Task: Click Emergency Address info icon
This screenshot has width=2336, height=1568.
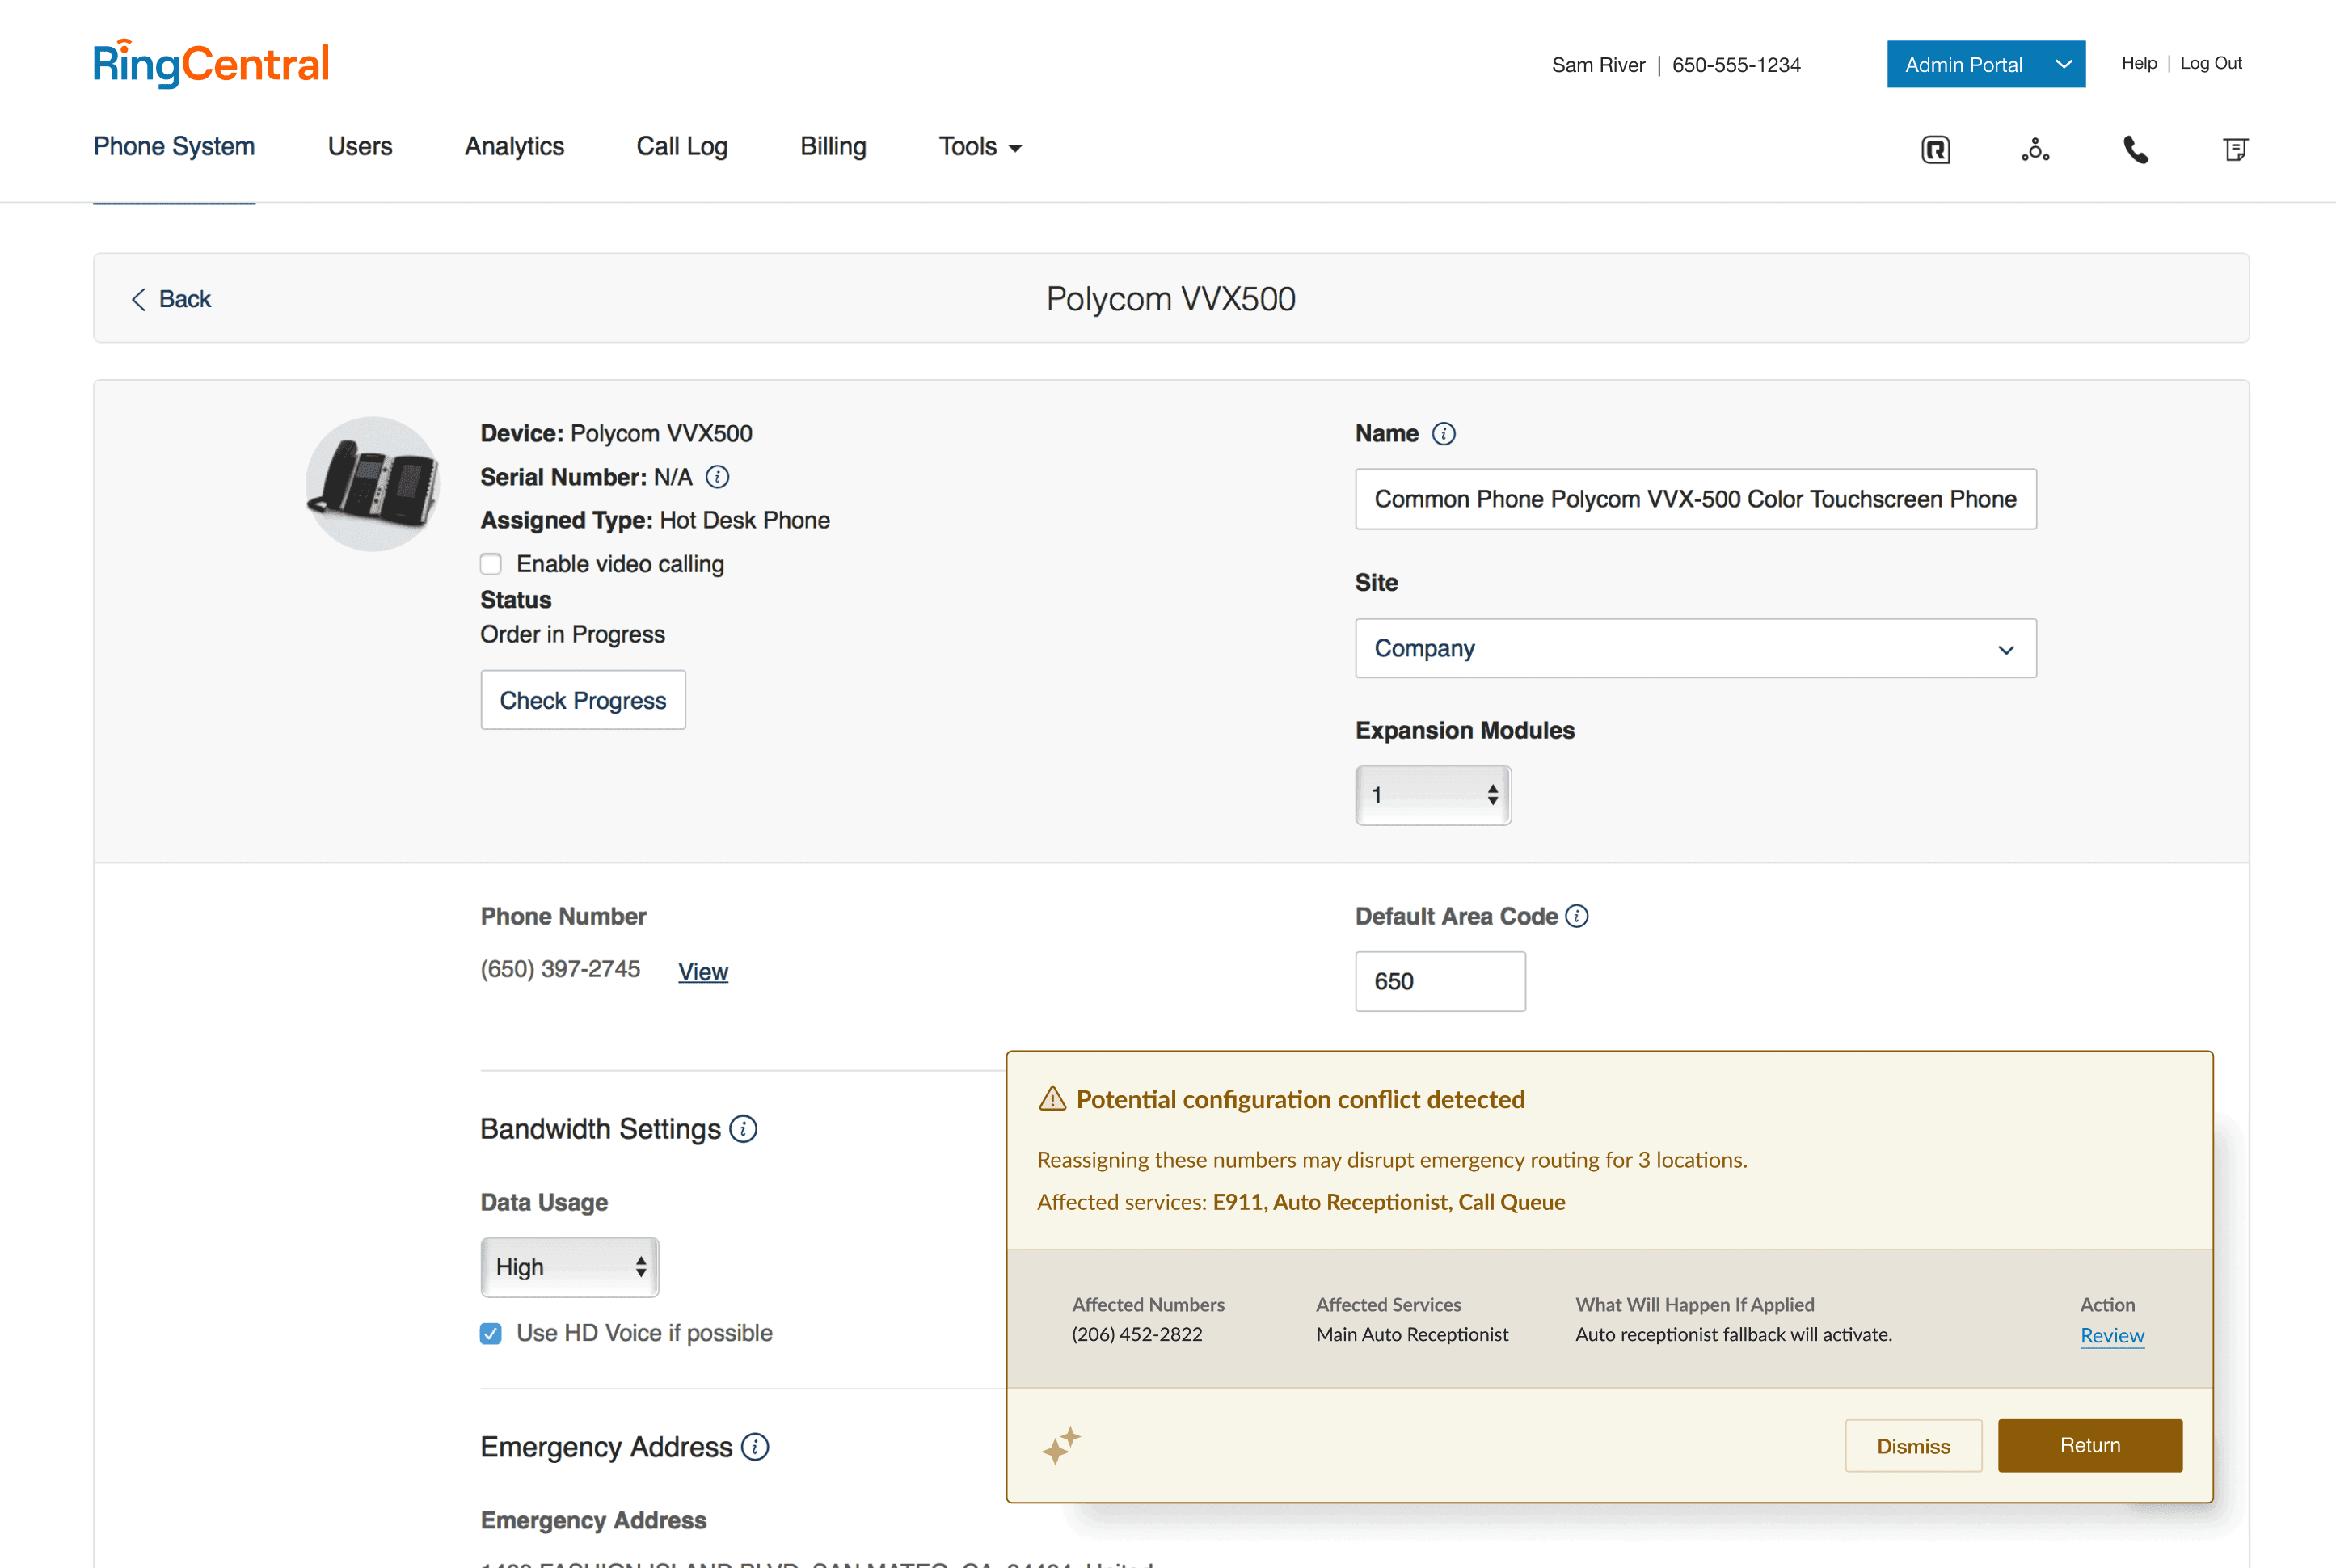Action: point(755,1447)
